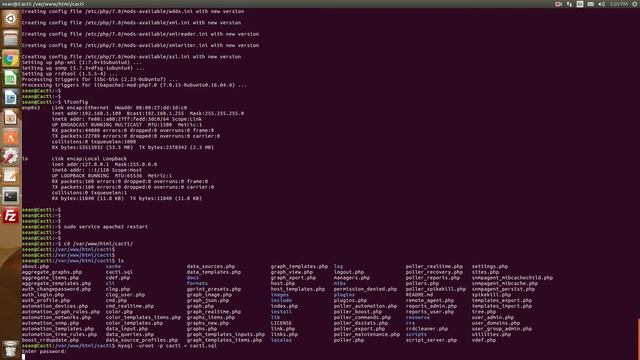Image resolution: width=640 pixels, height=360 pixels.
Task: Open the session gear menu in top panel
Action: pos(635,4)
